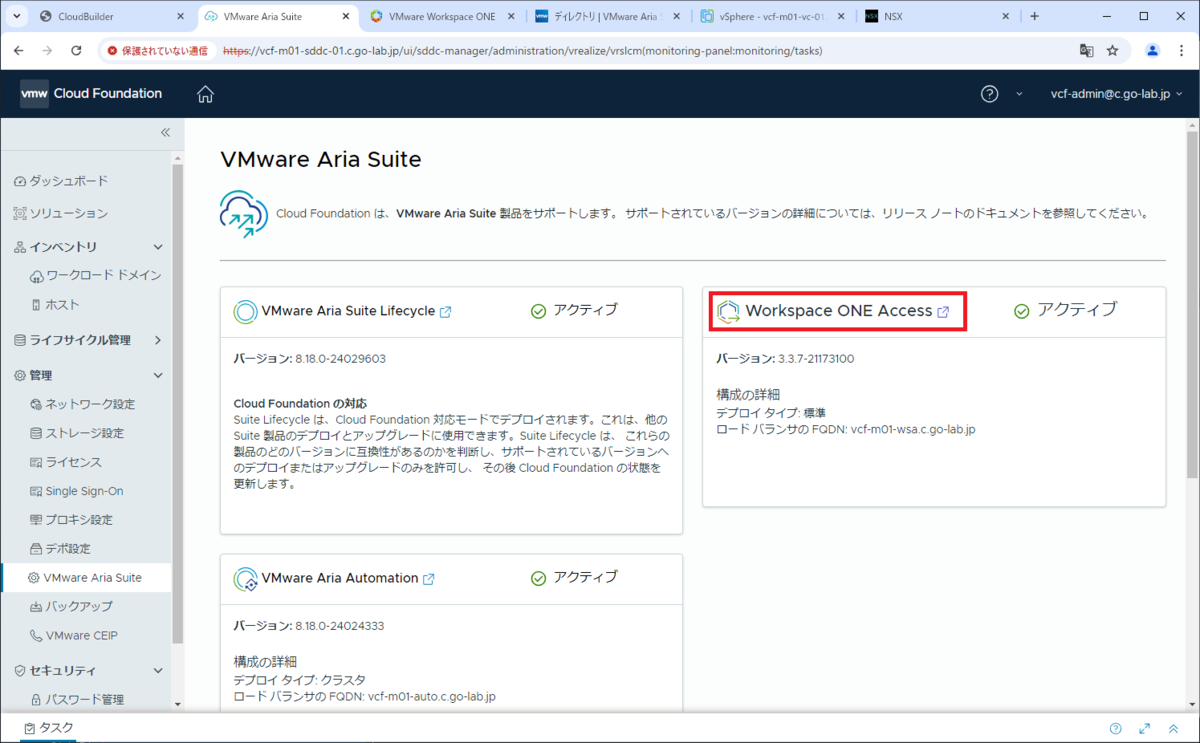Click the Aria Automation product icon
The image size is (1200, 743).
pos(245,579)
